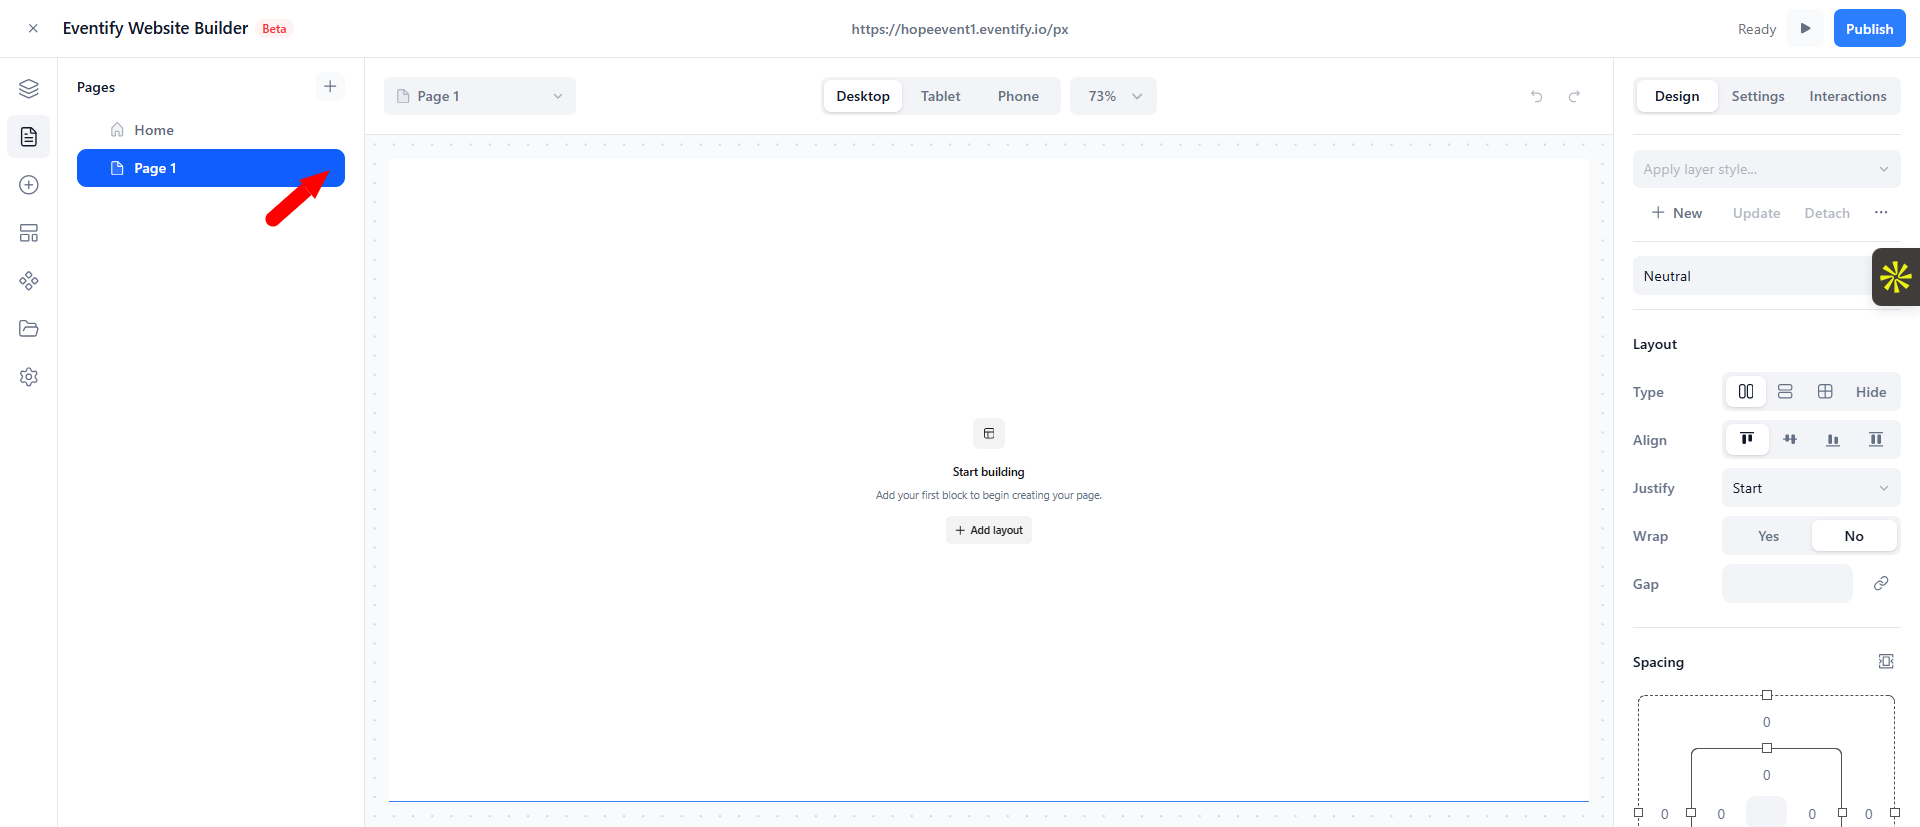Viewport: 1920px width, 827px height.
Task: Click the Beta badge
Action: click(x=274, y=29)
